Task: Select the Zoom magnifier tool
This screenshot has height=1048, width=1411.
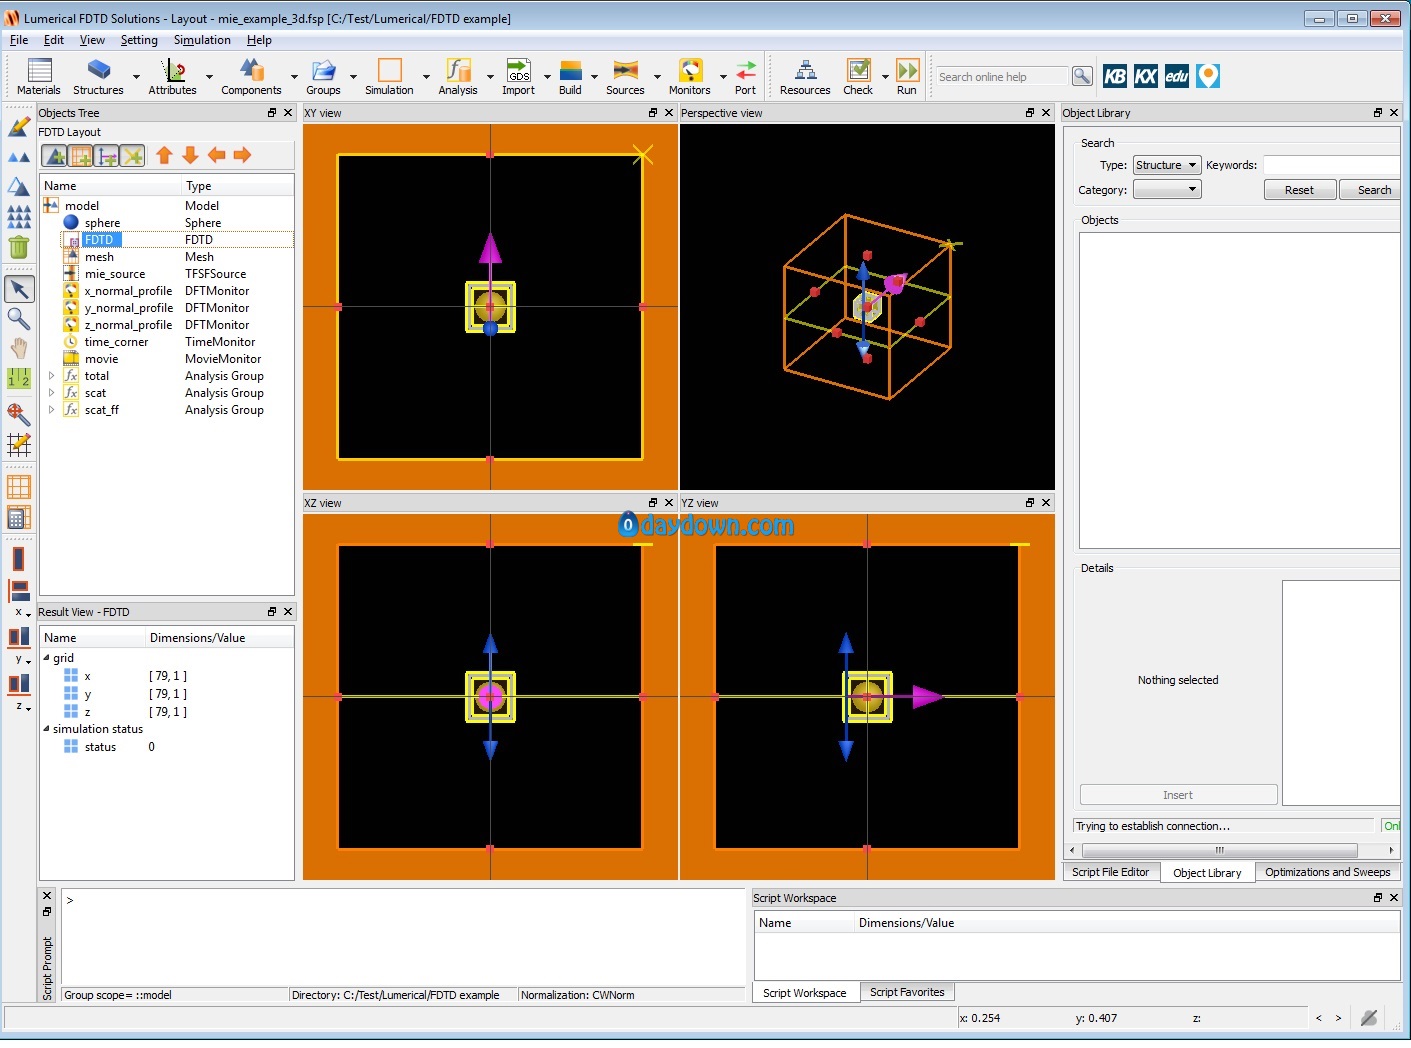Action: [x=19, y=319]
